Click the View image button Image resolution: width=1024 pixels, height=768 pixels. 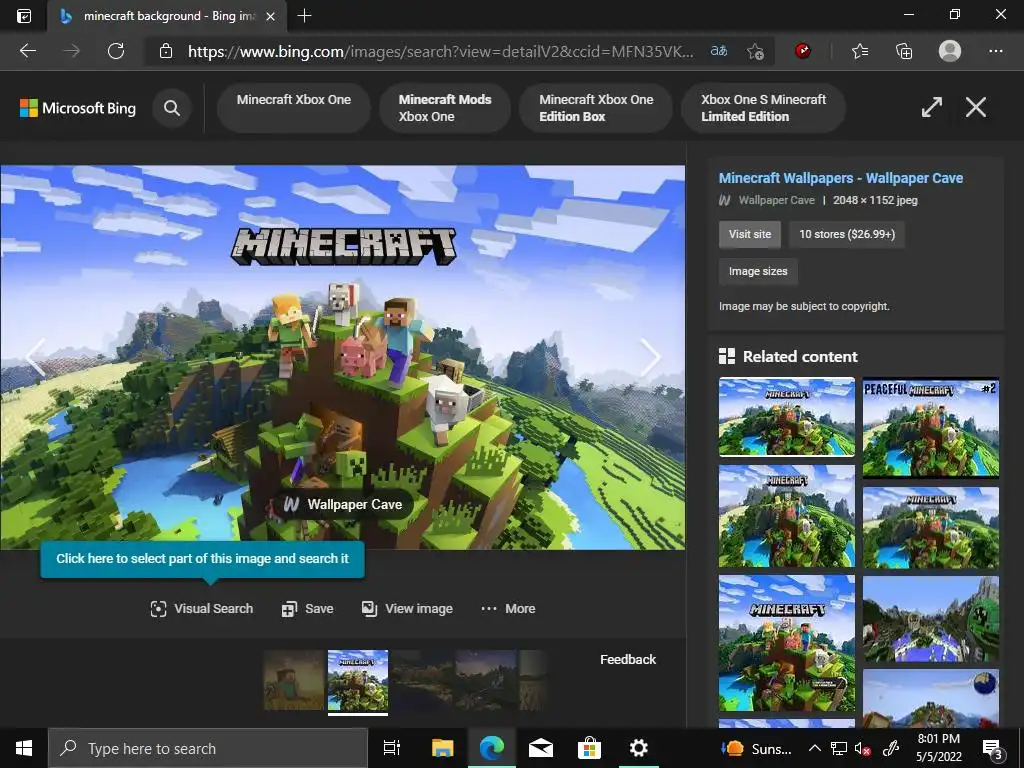point(408,609)
